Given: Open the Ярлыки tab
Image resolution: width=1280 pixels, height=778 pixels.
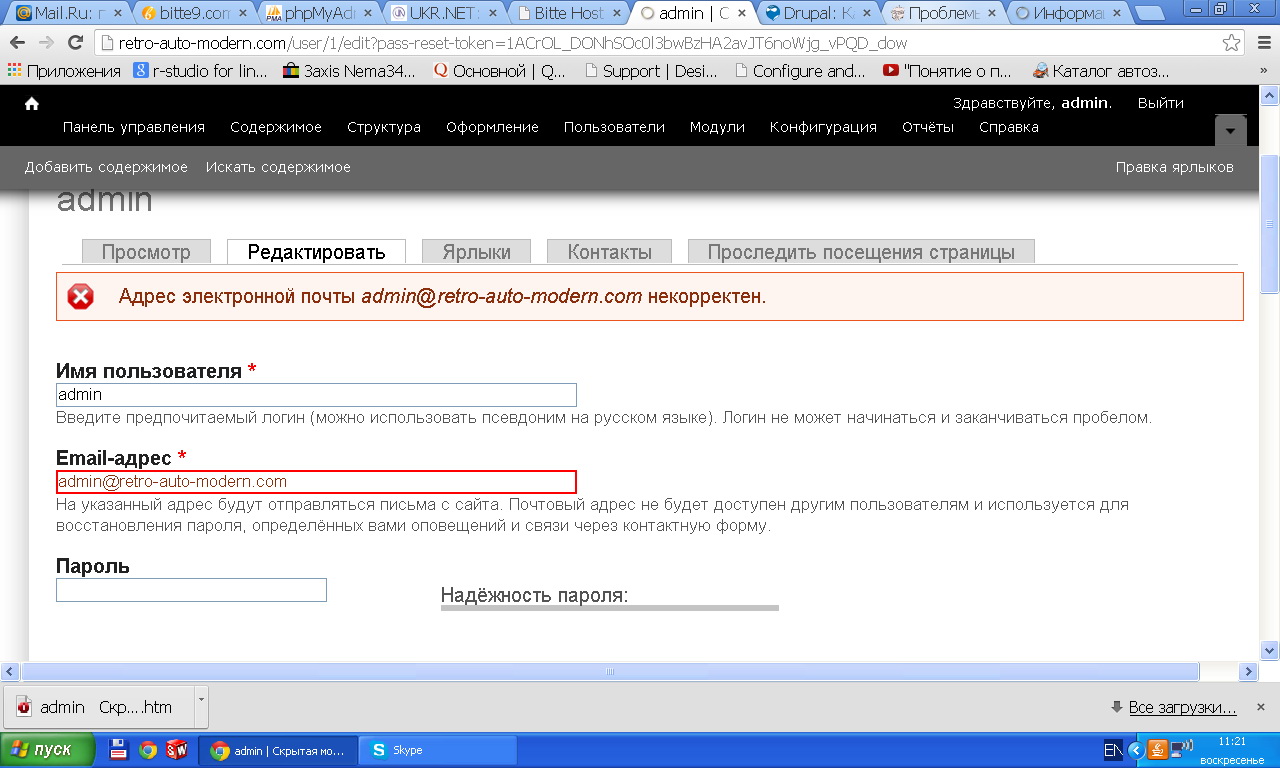Looking at the screenshot, I should (x=476, y=252).
